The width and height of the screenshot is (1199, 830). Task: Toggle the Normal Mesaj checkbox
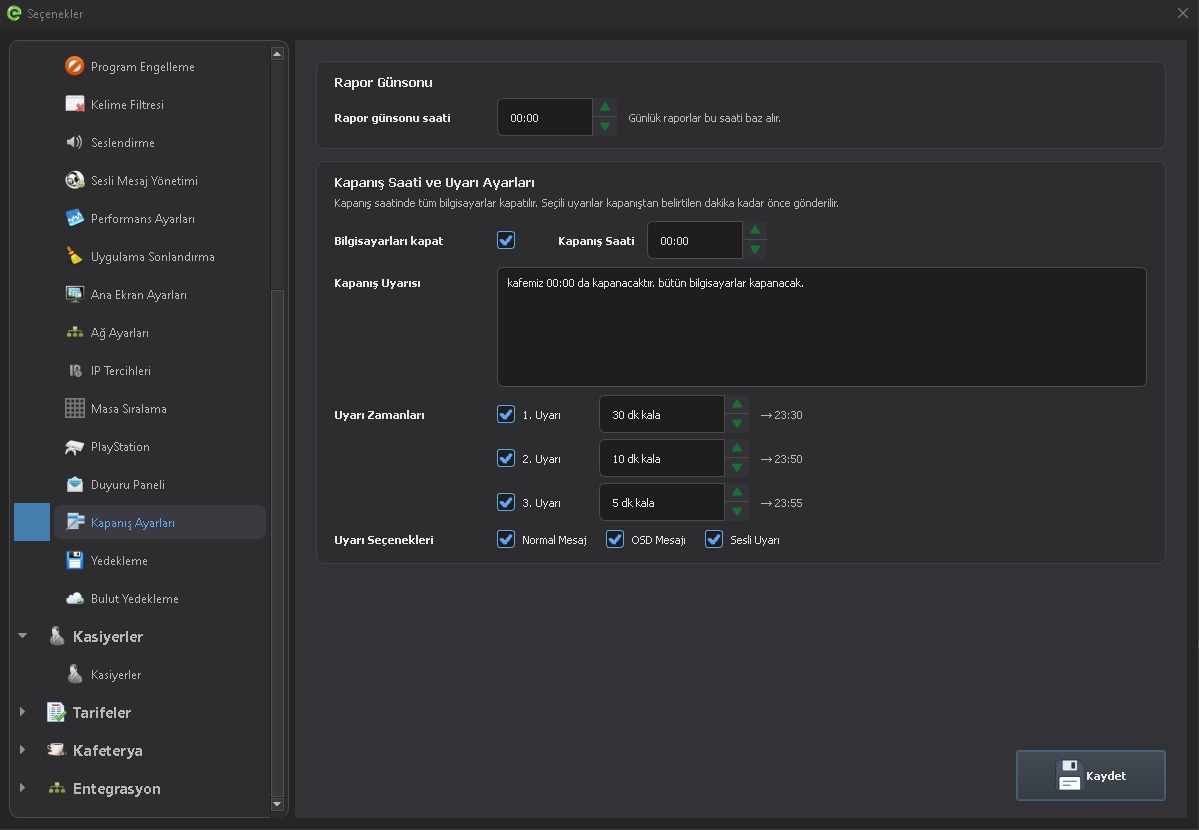tap(505, 539)
